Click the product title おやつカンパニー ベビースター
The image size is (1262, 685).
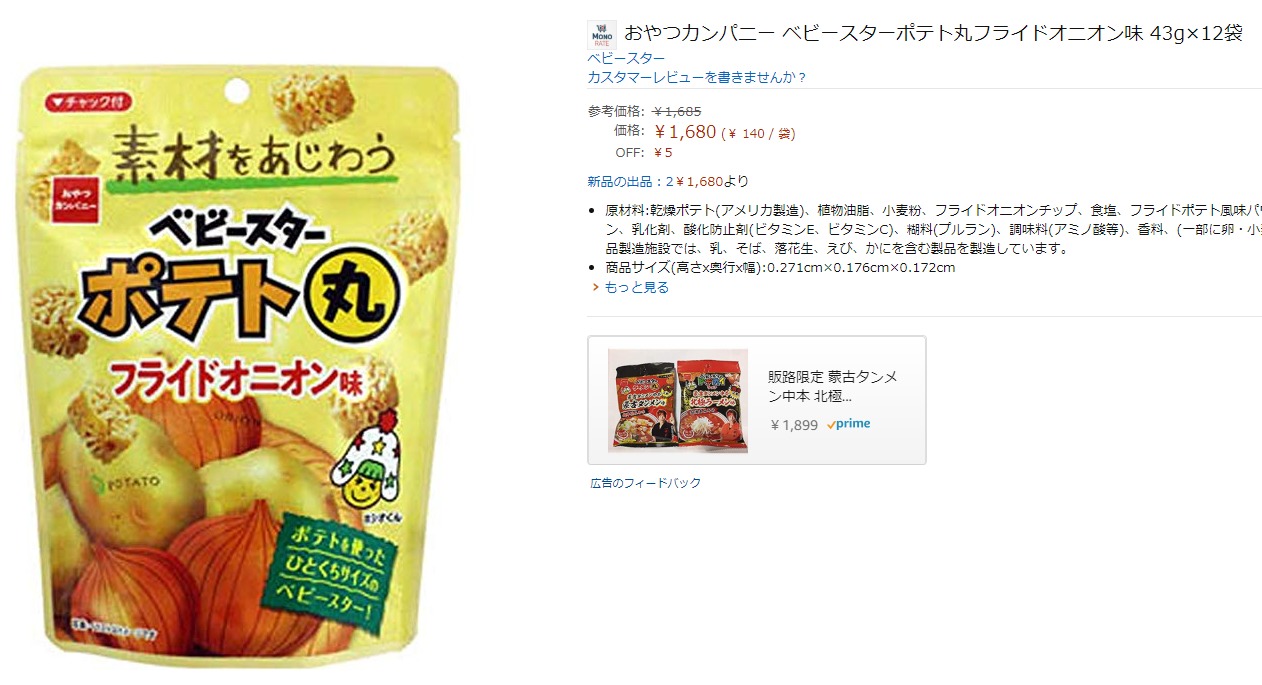(x=933, y=33)
